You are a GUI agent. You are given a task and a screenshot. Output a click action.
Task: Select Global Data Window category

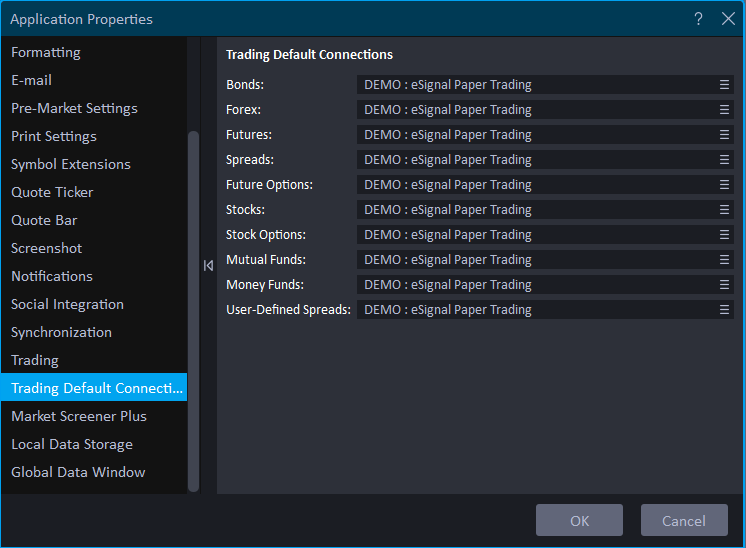tap(94, 472)
